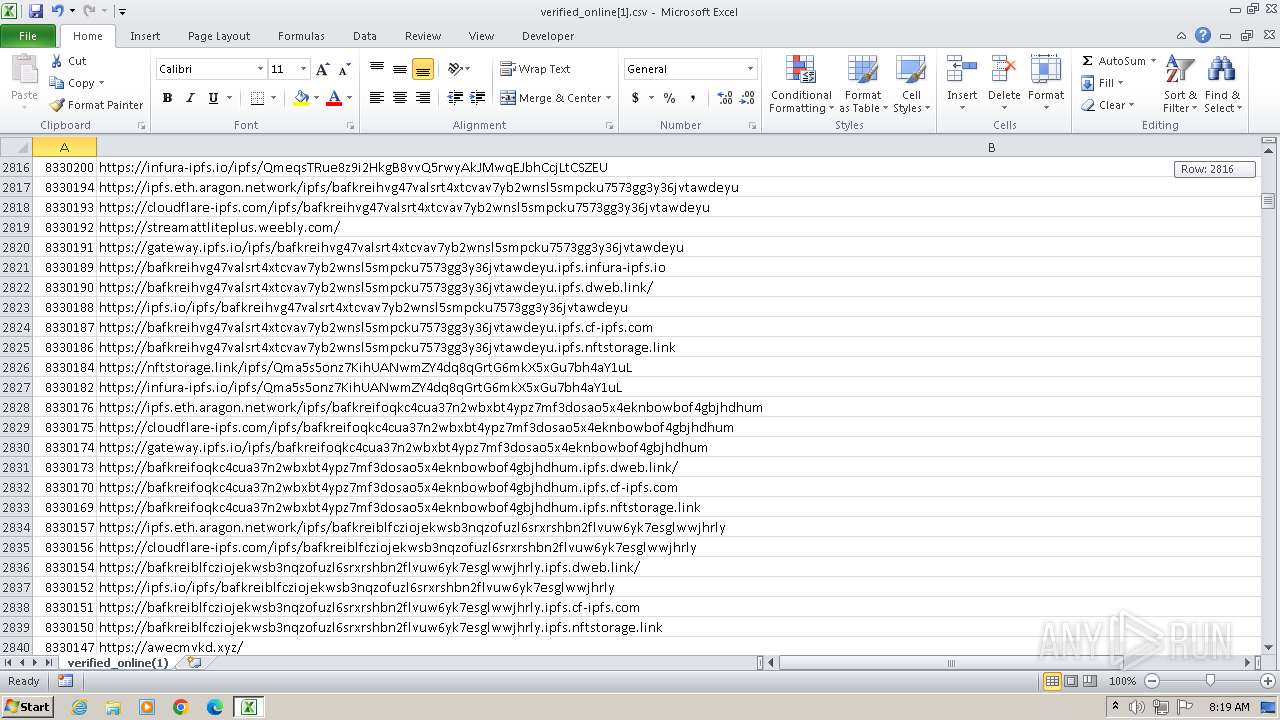This screenshot has height=720, width=1280.
Task: Open Find & Select binoculars
Action: click(1222, 85)
